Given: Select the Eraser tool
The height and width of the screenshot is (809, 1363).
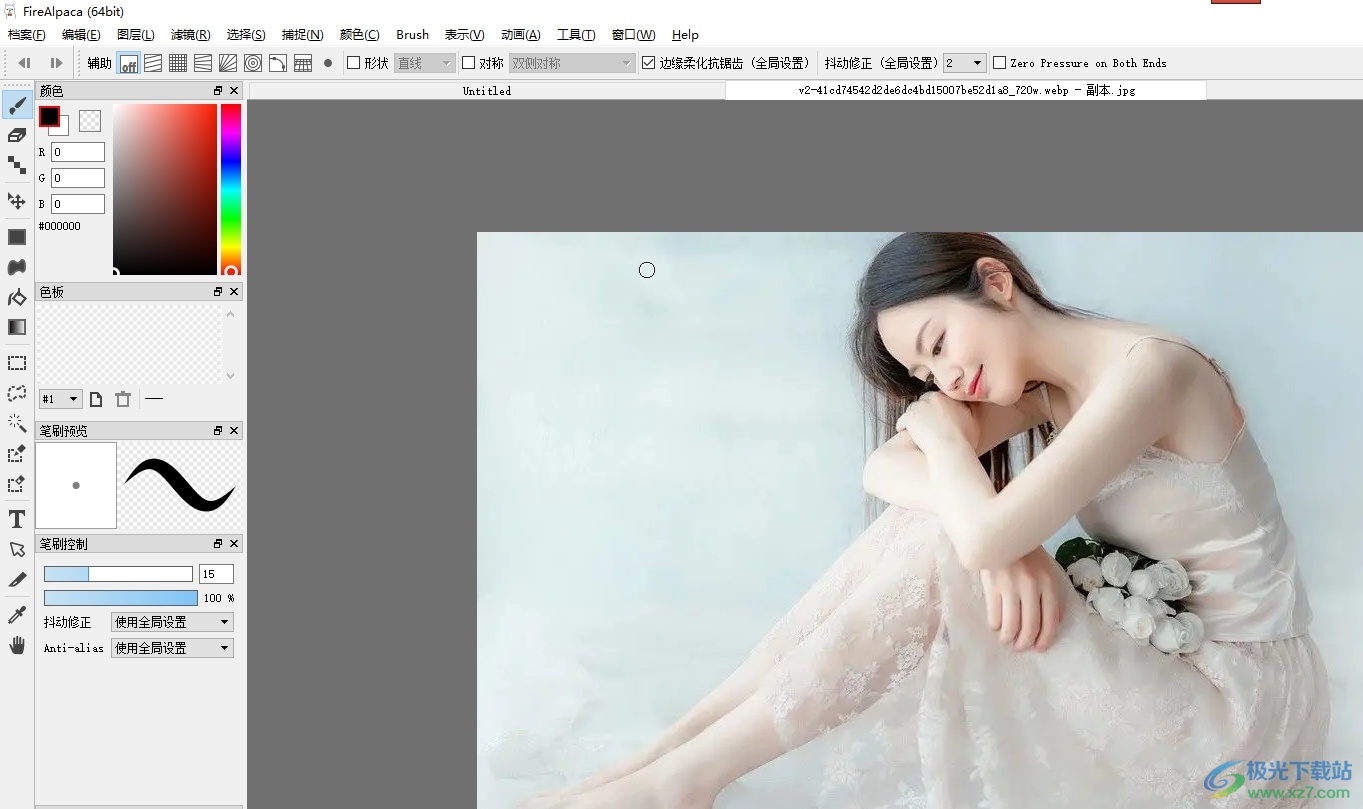Looking at the screenshot, I should (x=17, y=135).
